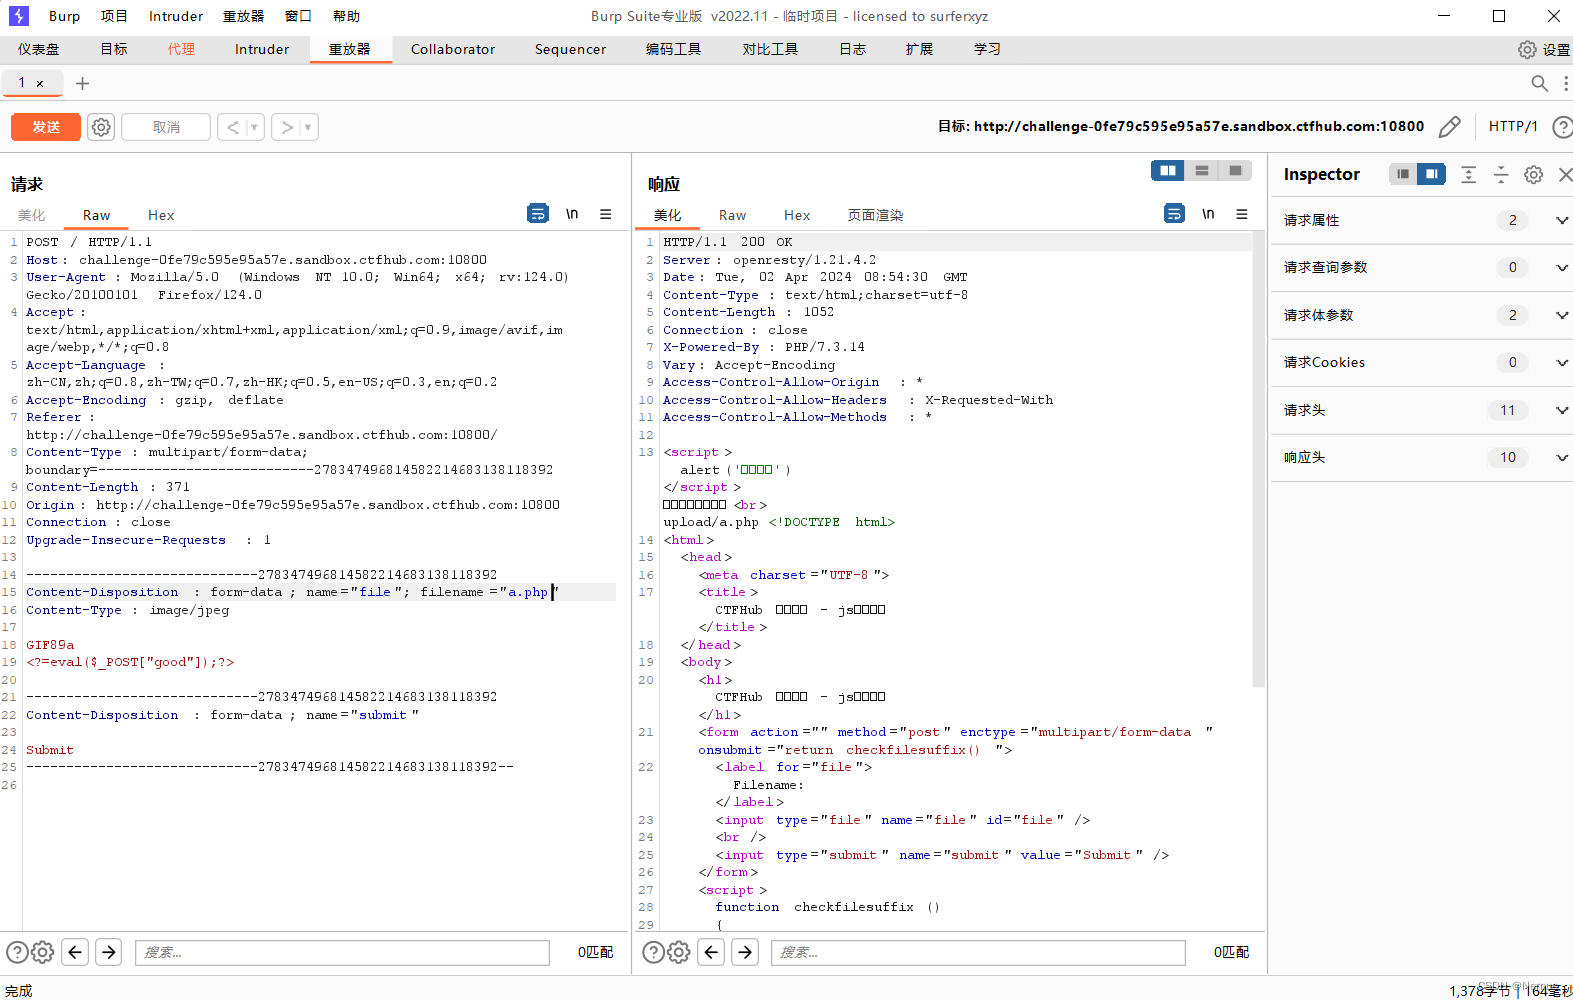Image resolution: width=1573 pixels, height=1000 pixels.
Task: Click the response pane vertical scrollbar
Action: pyautogui.click(x=1259, y=460)
